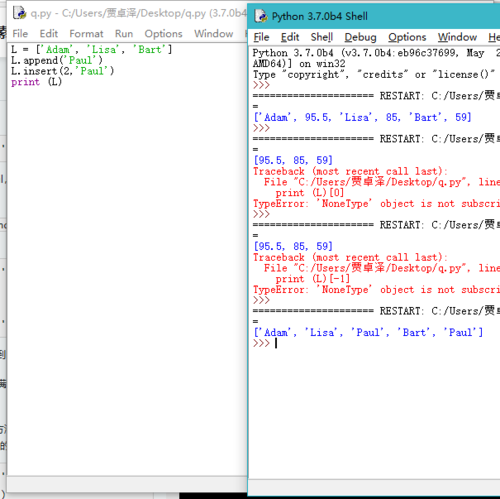500x499 pixels.
Task: Click the print (L) code line
Action: click(37, 82)
